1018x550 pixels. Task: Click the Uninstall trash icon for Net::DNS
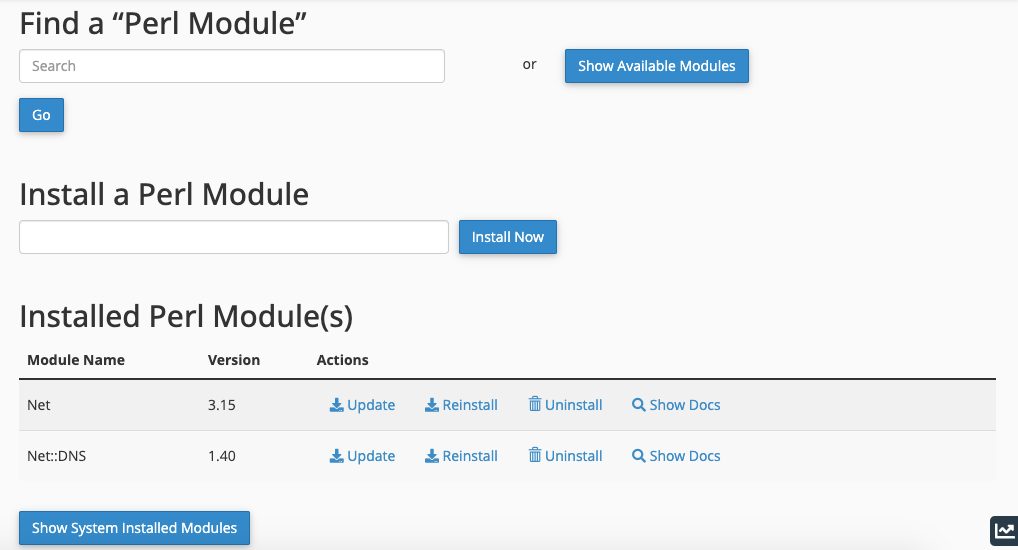click(x=535, y=455)
